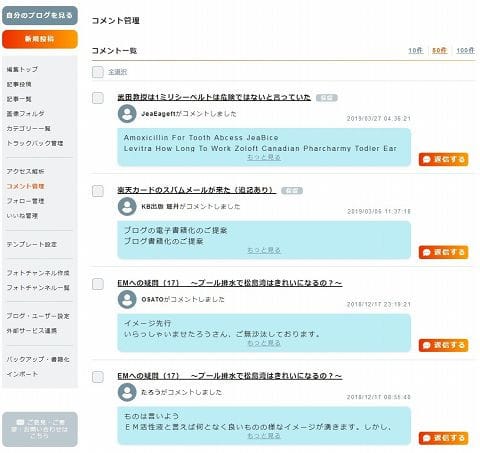
Task: Check the box for JeaEageft's comment
Action: click(x=98, y=98)
